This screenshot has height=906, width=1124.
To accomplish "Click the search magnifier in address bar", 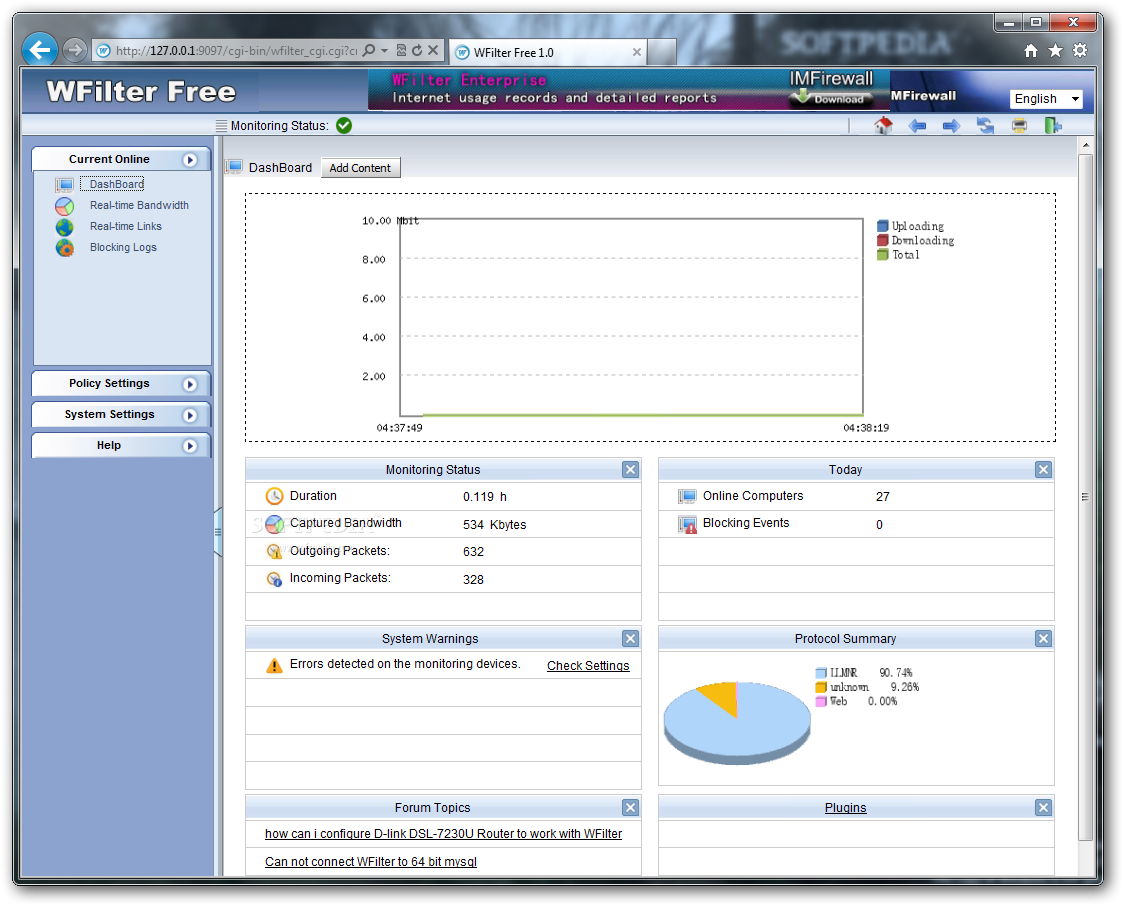I will tap(369, 50).
